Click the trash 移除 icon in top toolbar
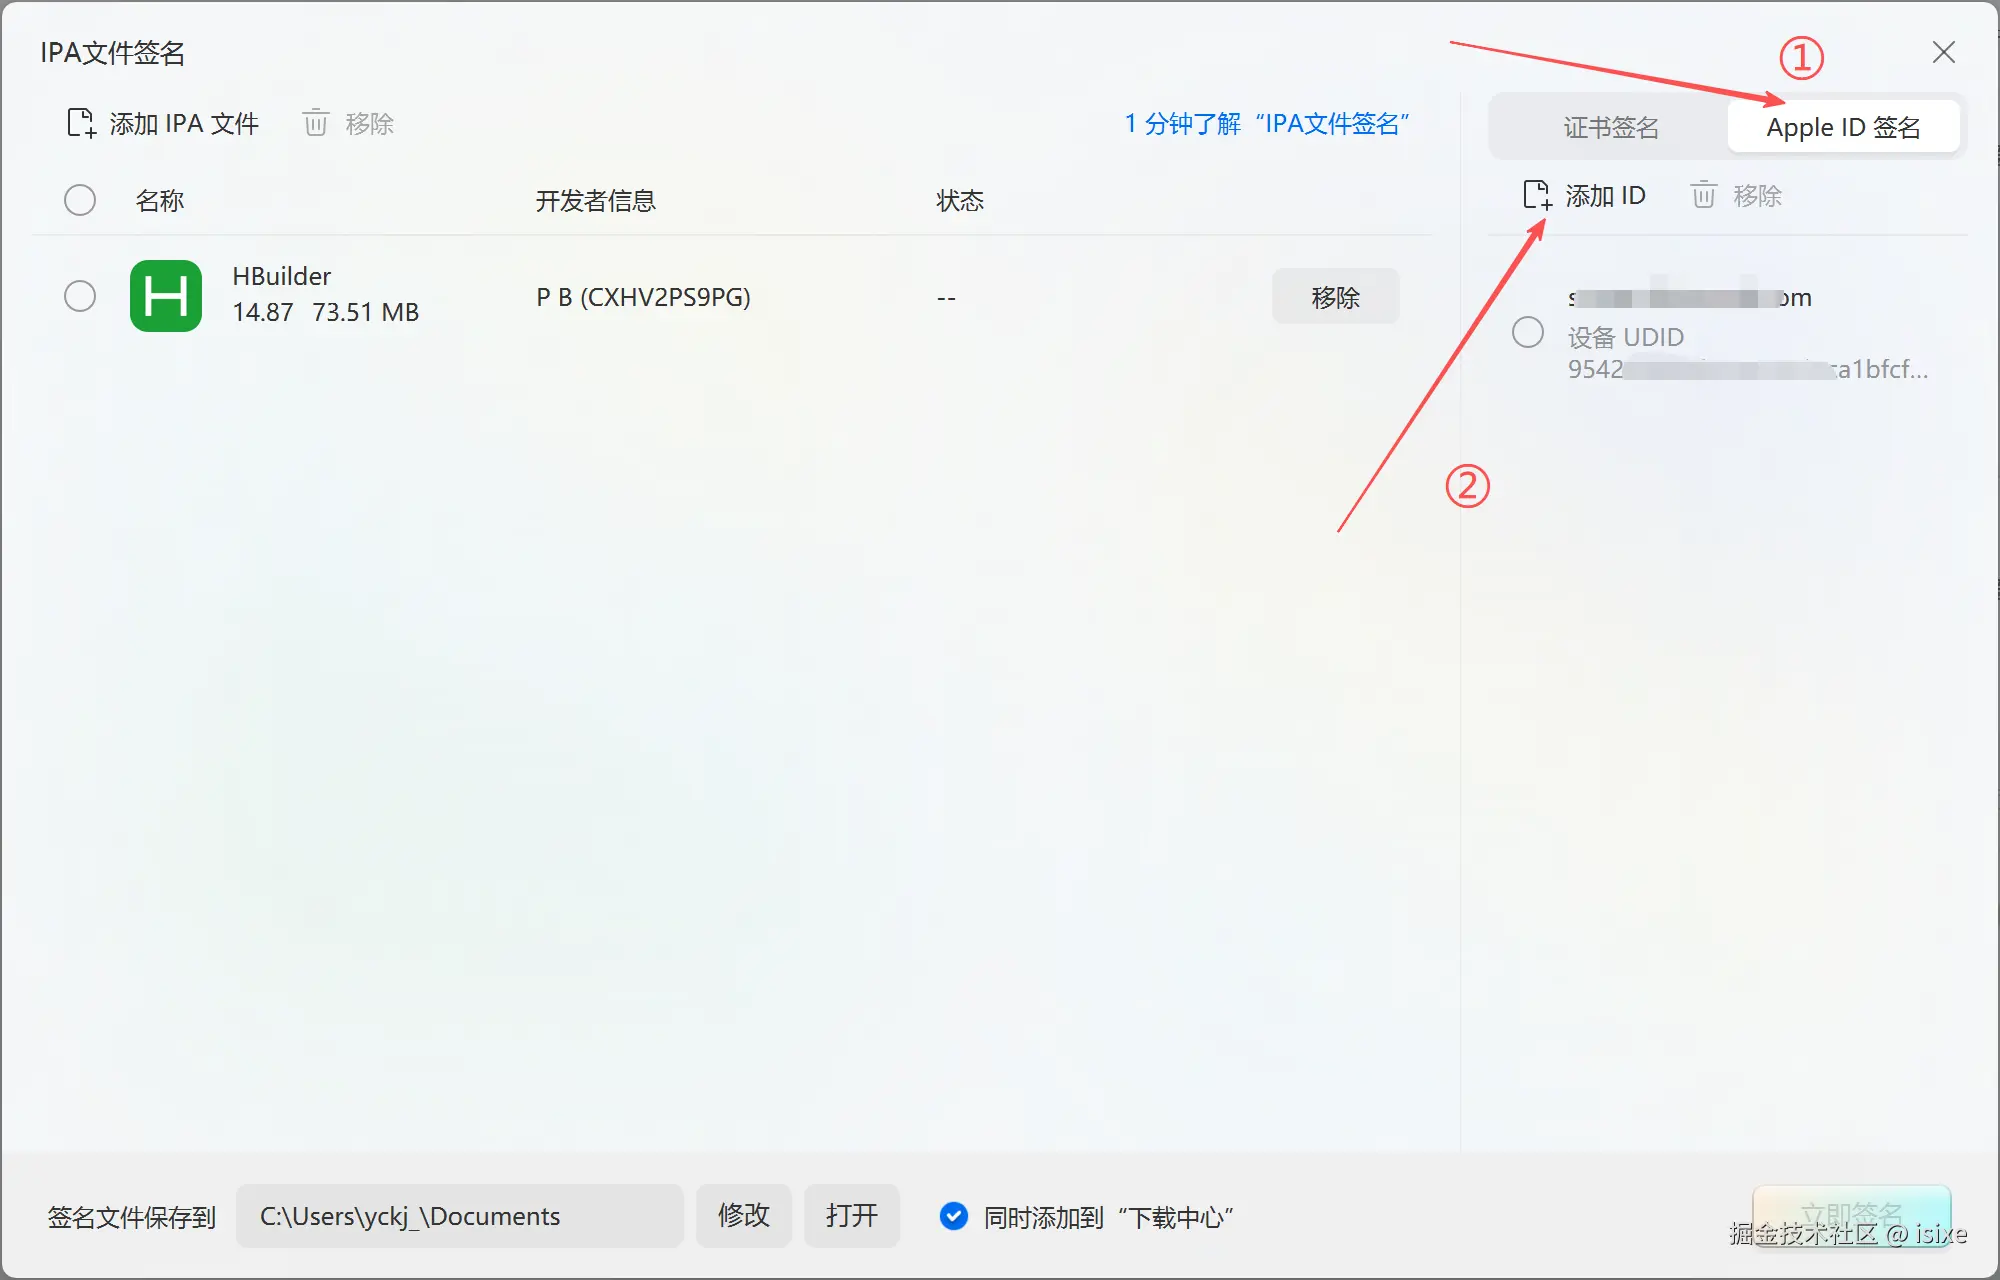This screenshot has height=1280, width=2000. (x=315, y=122)
